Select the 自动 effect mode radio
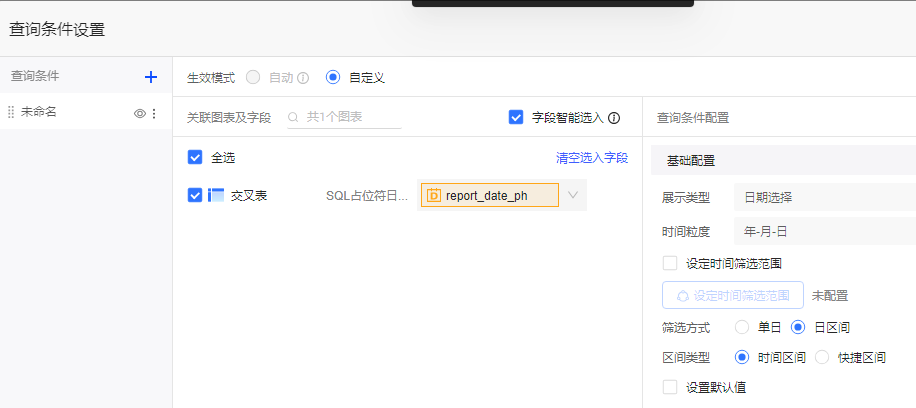Image resolution: width=916 pixels, height=408 pixels. 253,77
